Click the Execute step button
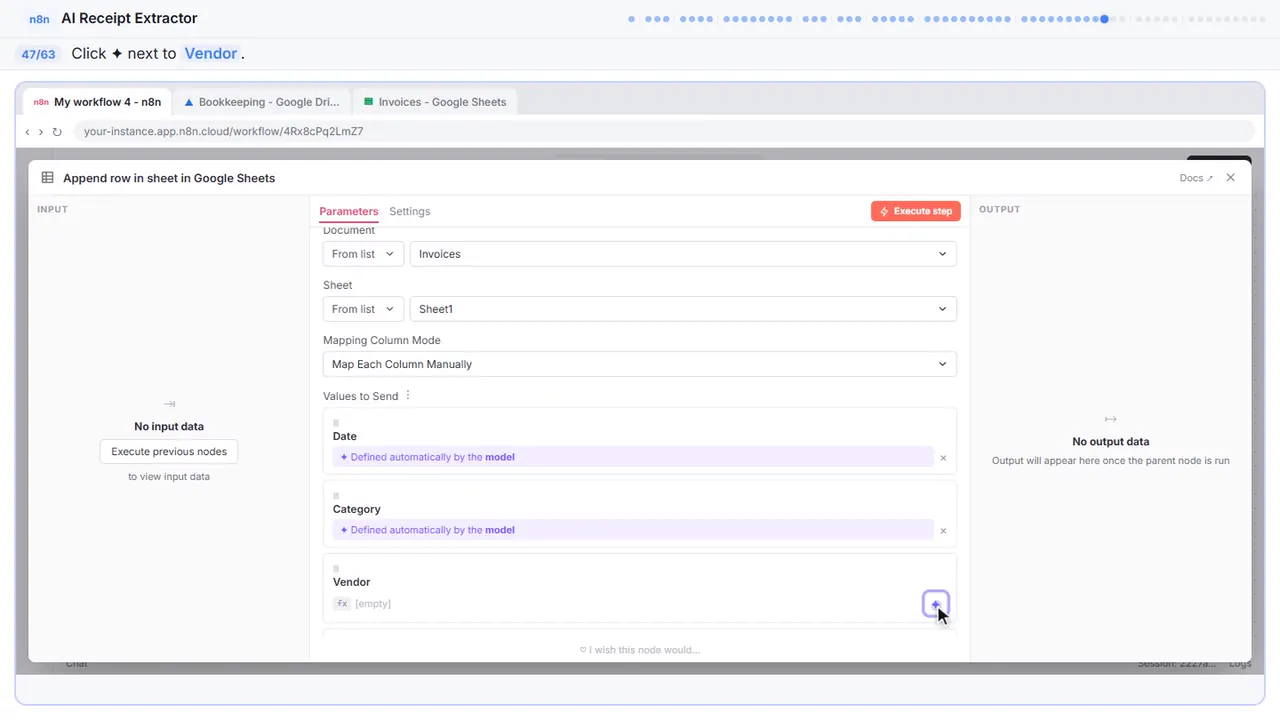This screenshot has height=720, width=1280. [x=916, y=211]
